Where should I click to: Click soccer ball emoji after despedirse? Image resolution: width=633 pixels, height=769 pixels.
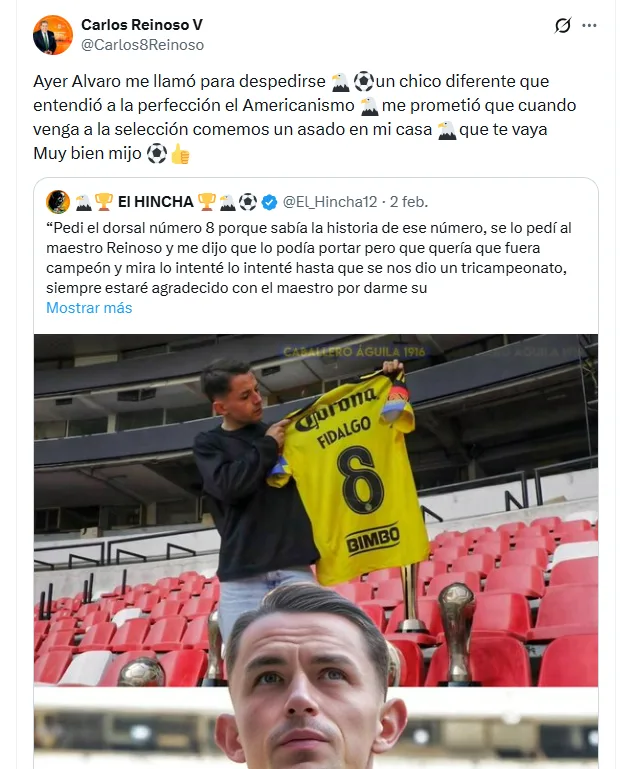point(363,81)
